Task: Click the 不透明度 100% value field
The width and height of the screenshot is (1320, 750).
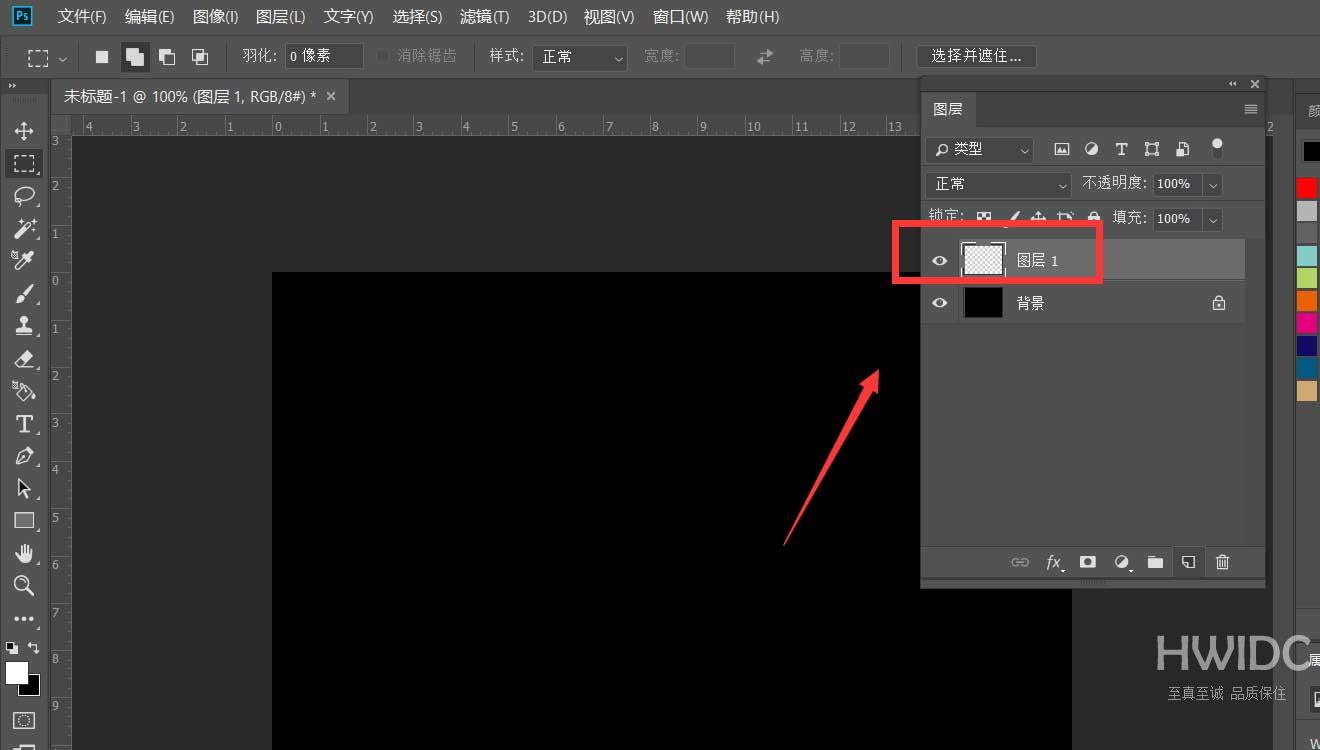Action: [x=1177, y=184]
